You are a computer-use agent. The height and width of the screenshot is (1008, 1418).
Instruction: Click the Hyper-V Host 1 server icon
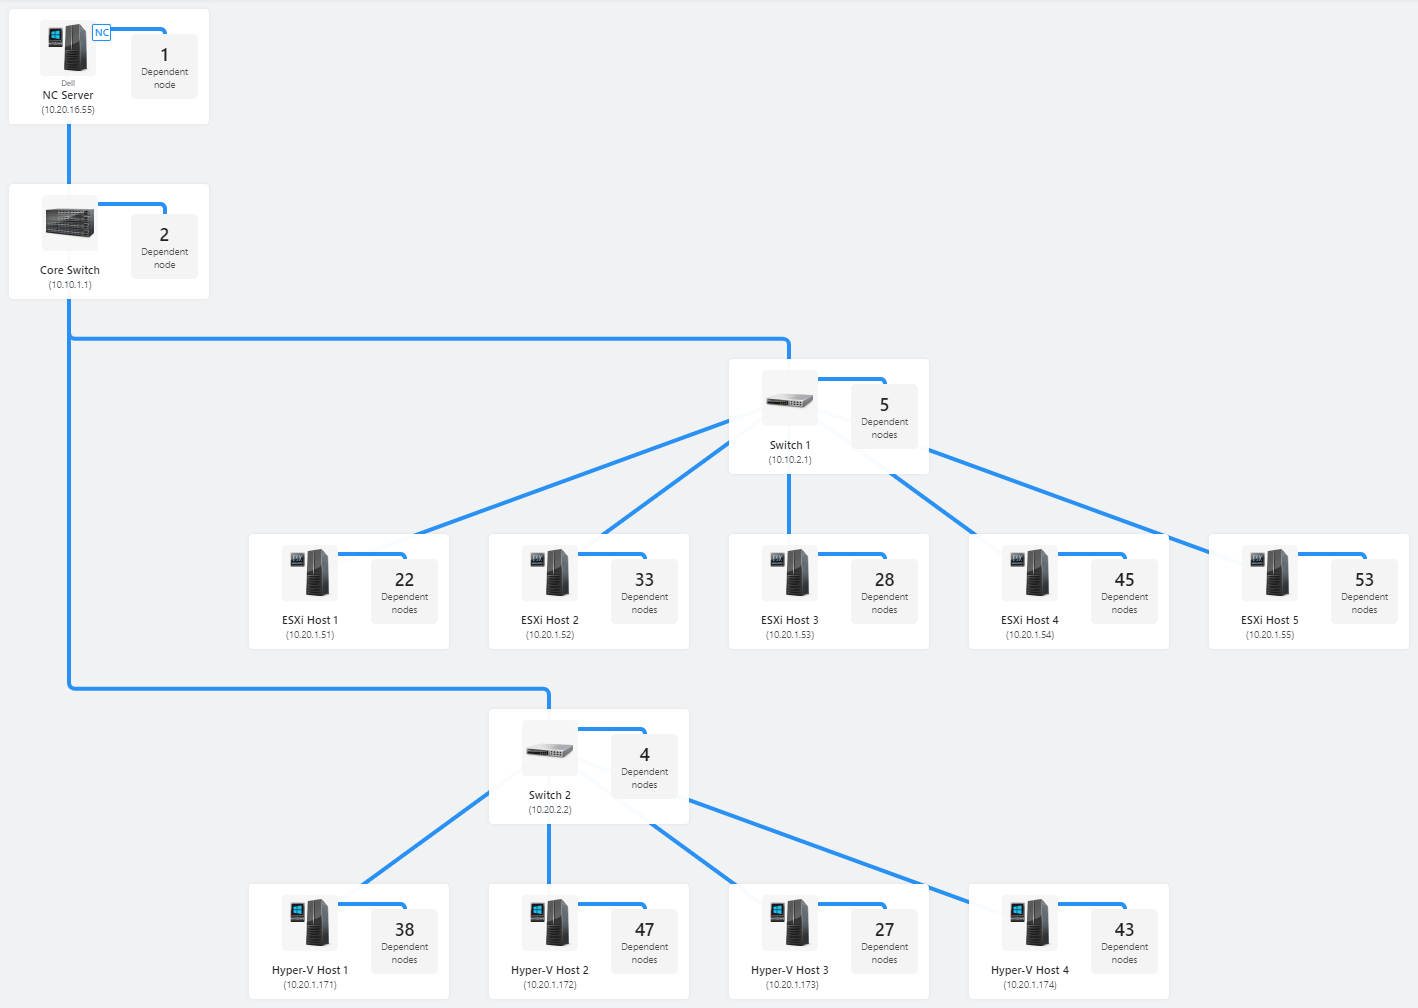pyautogui.click(x=309, y=923)
